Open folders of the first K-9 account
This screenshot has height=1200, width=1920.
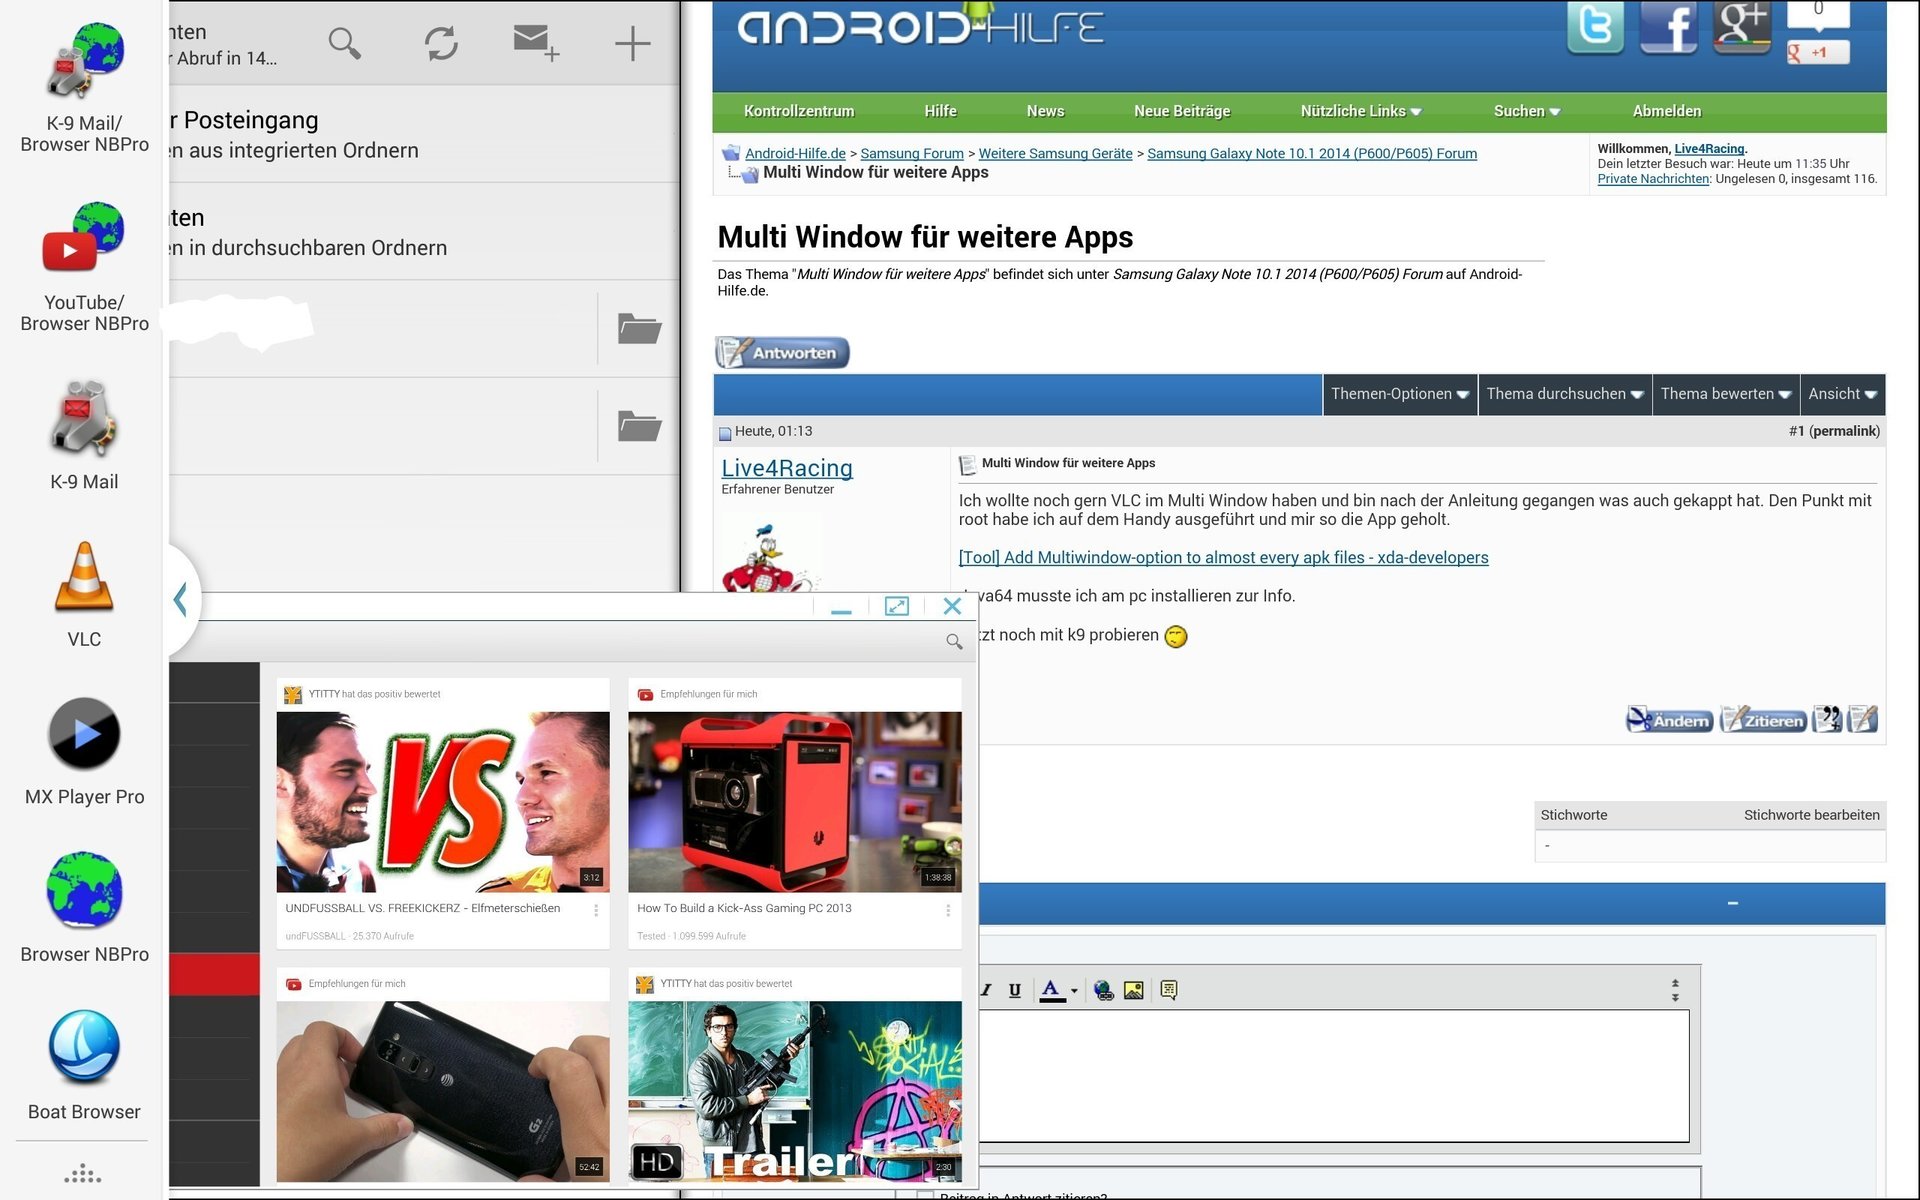click(639, 329)
